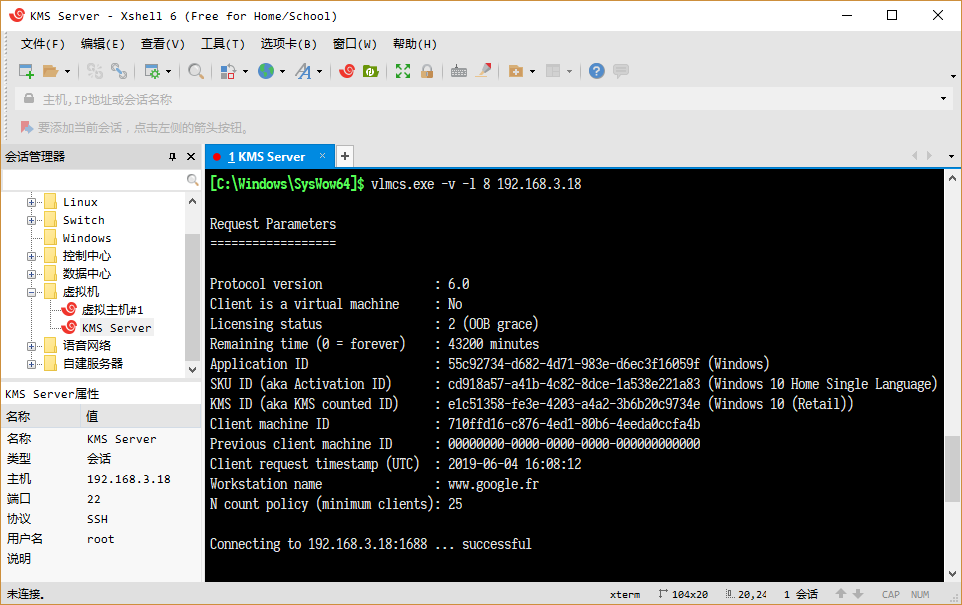962x605 pixels.
Task: Expand the Linux folder tree node
Action: [31, 202]
